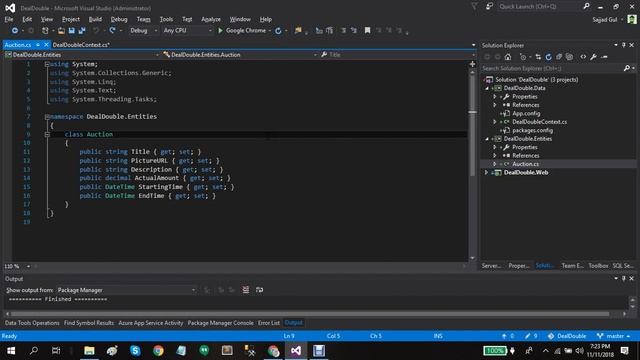640x360 pixels.
Task: Click the browser Refresh toolbar icon
Action: coord(278,31)
